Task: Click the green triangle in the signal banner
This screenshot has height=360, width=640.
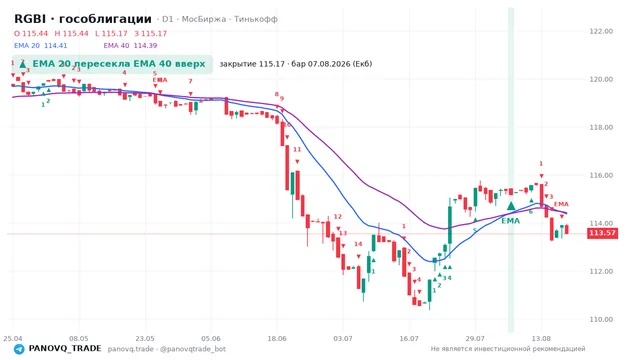Action: point(23,64)
